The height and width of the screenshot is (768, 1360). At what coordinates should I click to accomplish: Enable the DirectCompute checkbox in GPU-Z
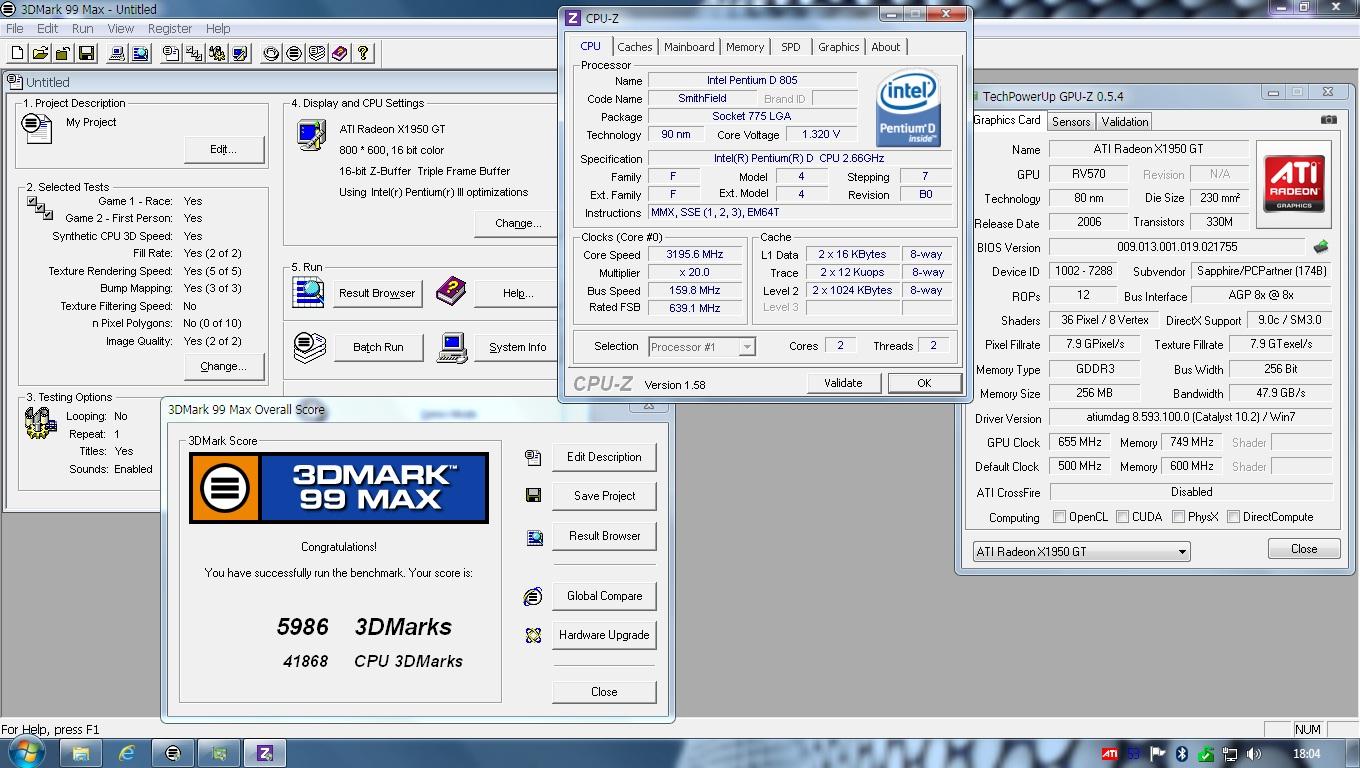1233,517
